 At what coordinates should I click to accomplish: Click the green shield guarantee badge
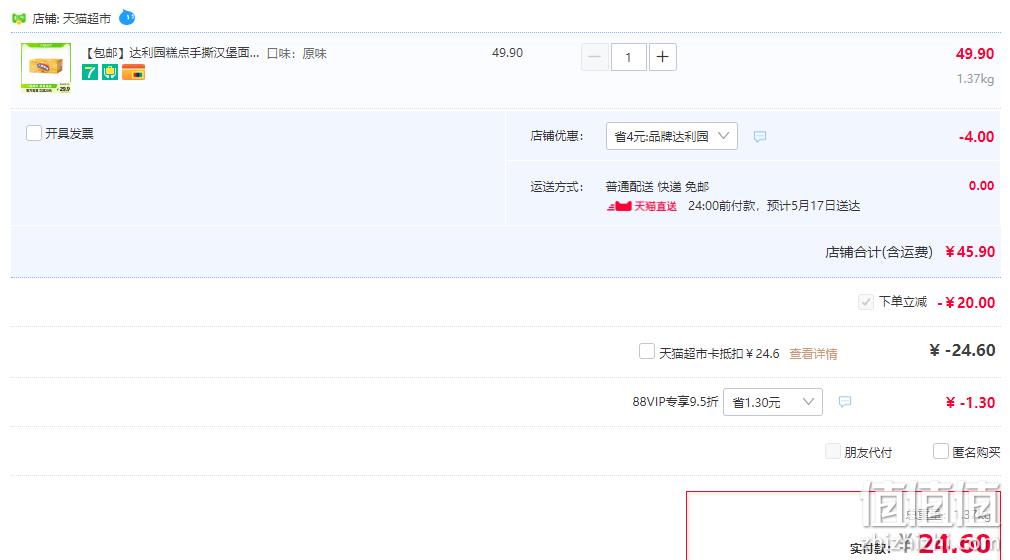point(110,72)
